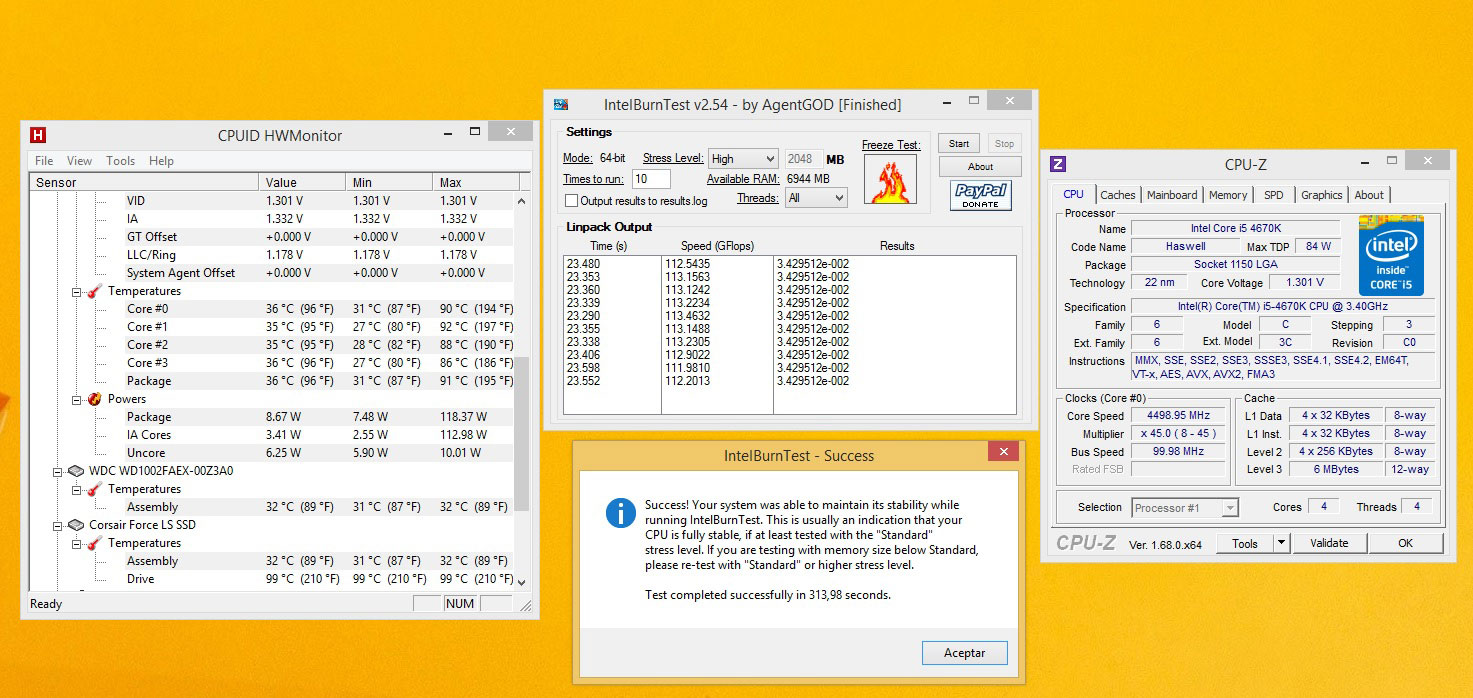Click thermometer icon under Corsair Force SSD
Screen dimensions: 1473x698
coord(95,543)
